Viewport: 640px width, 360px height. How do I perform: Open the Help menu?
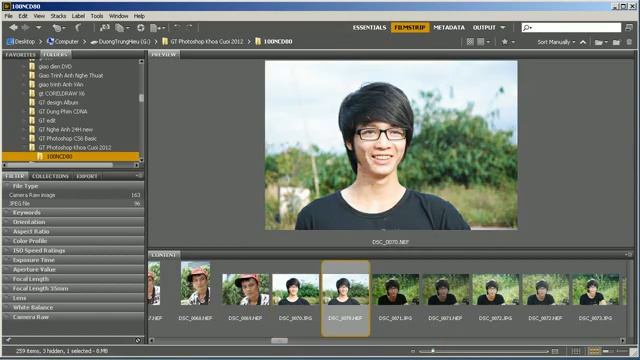click(139, 16)
